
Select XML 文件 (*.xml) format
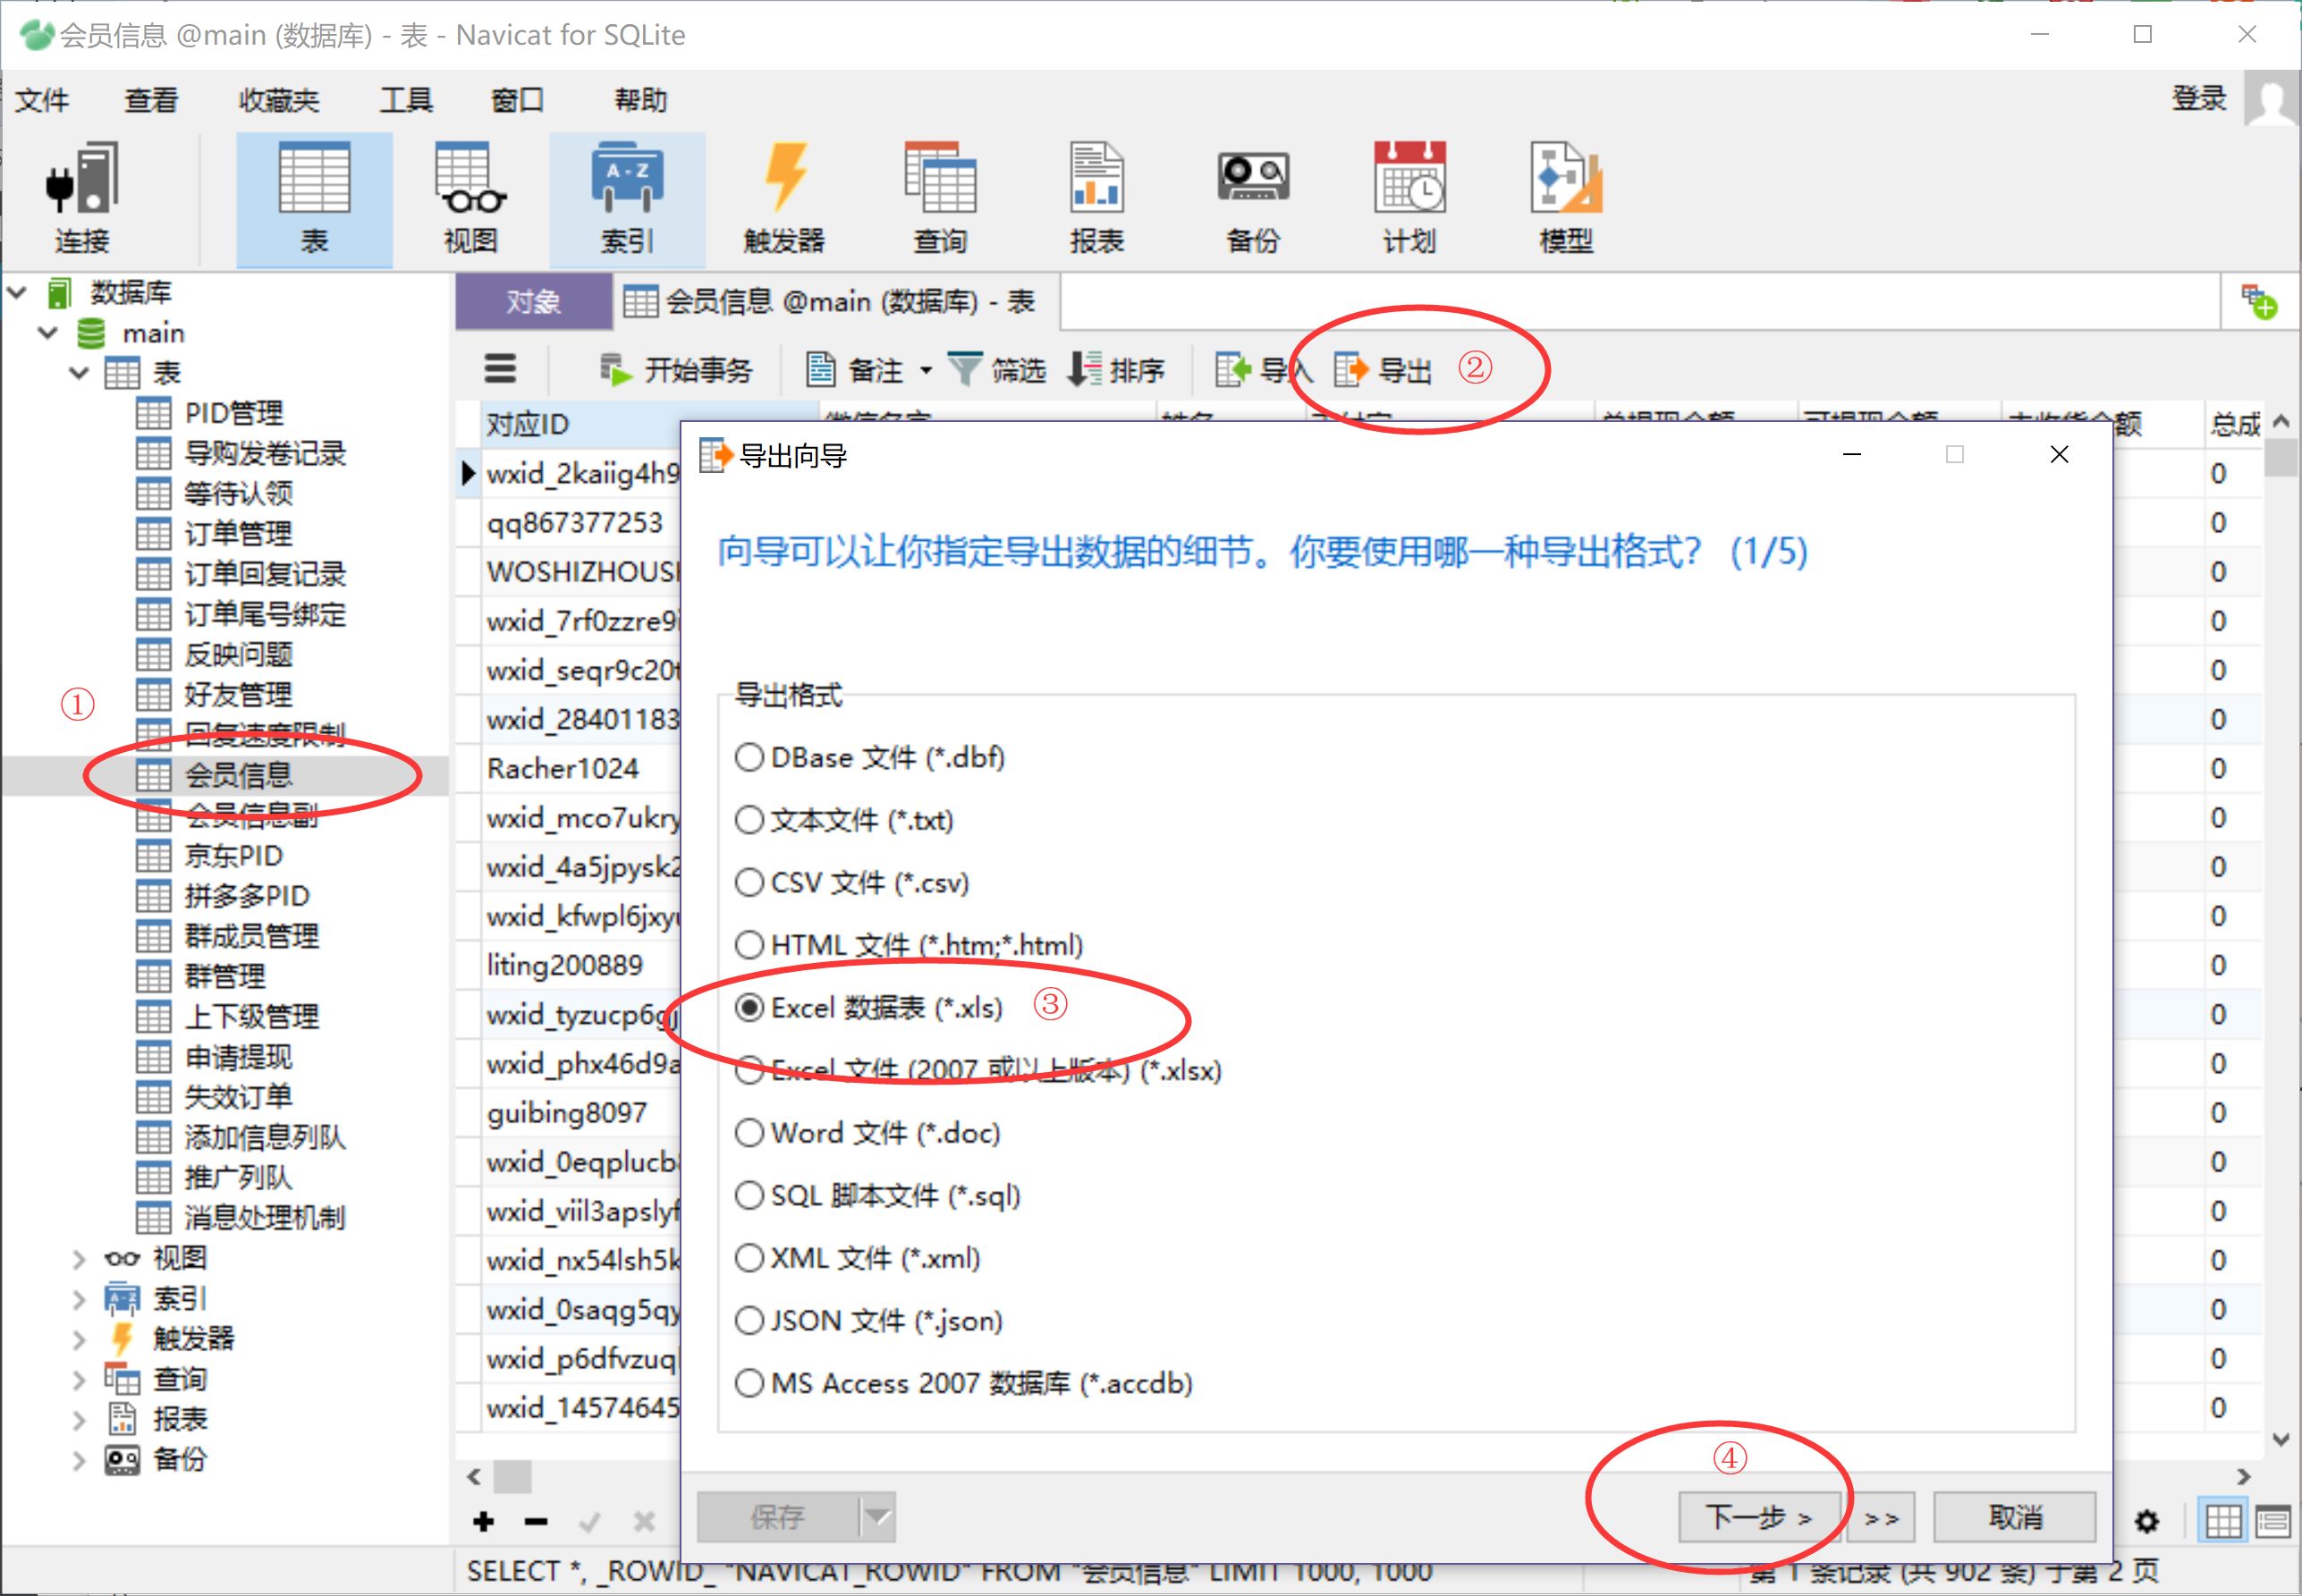(857, 1258)
